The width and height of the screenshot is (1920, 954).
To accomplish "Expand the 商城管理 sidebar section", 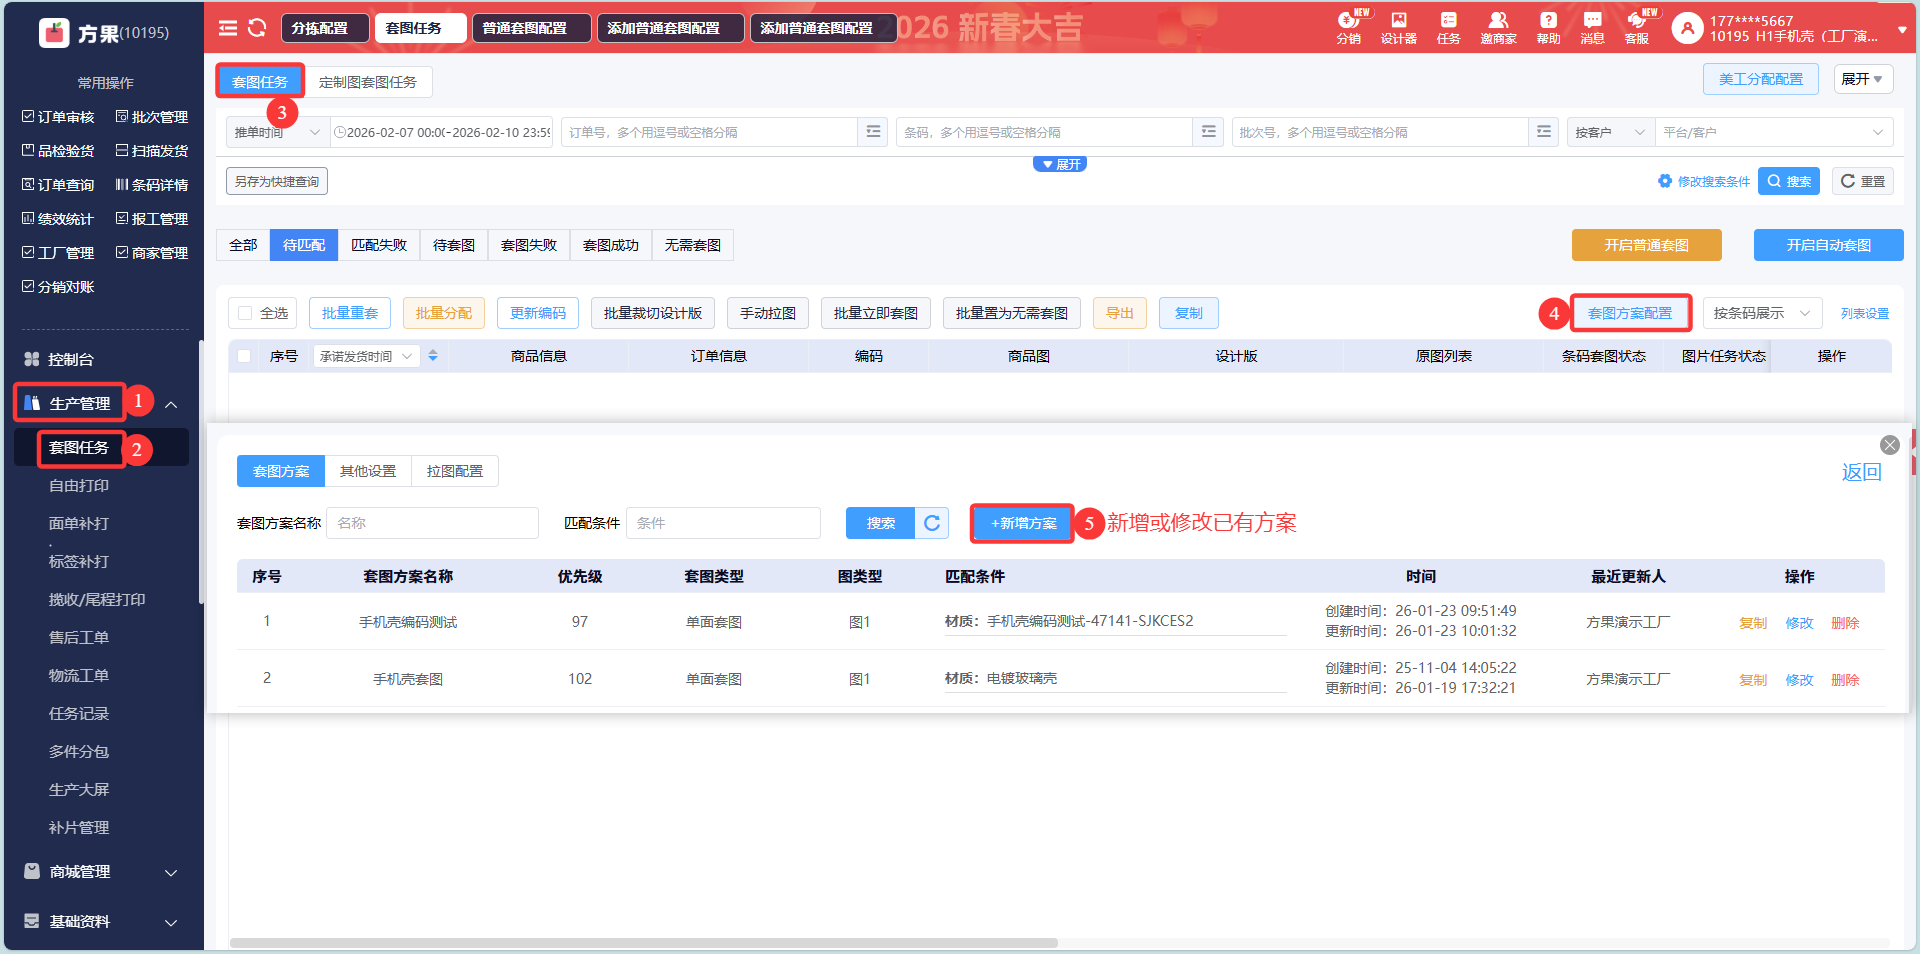I will click(100, 872).
